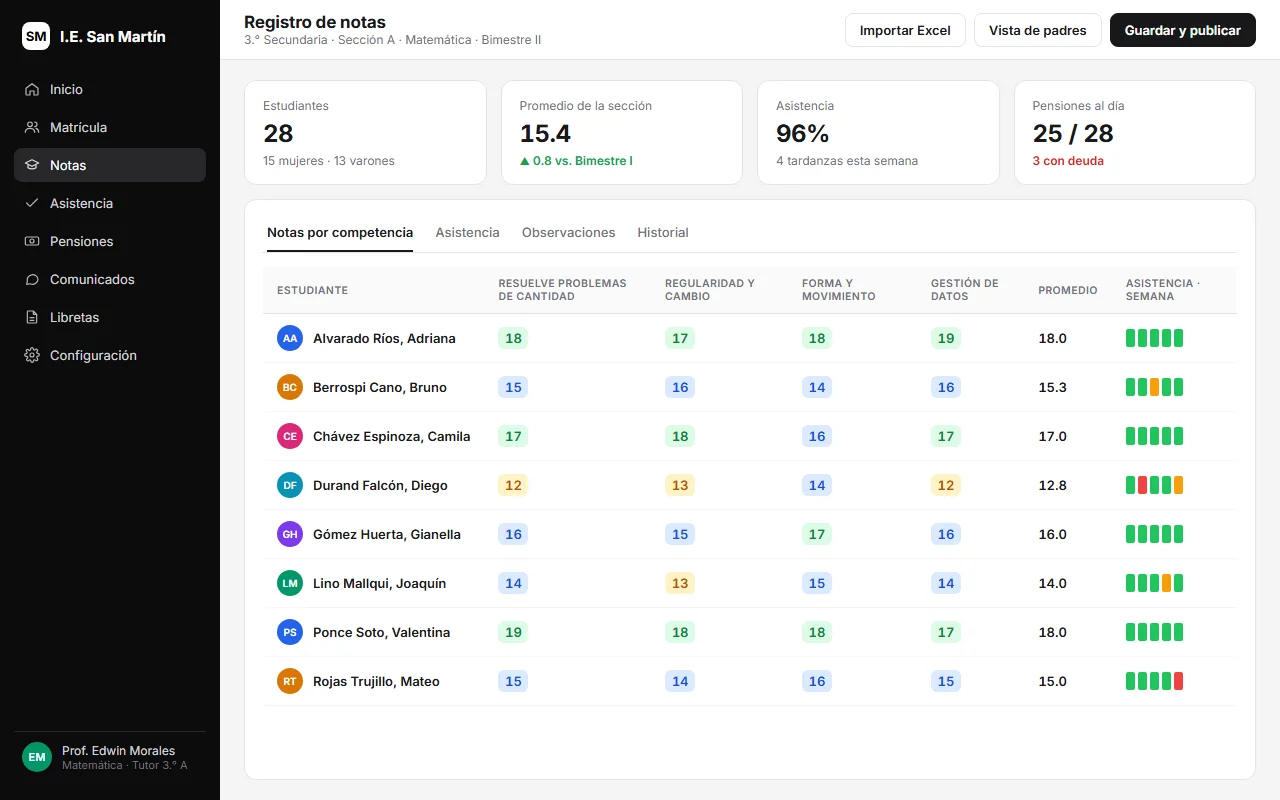The height and width of the screenshot is (800, 1280).
Task: Click the Matrícula people icon
Action: 32,127
